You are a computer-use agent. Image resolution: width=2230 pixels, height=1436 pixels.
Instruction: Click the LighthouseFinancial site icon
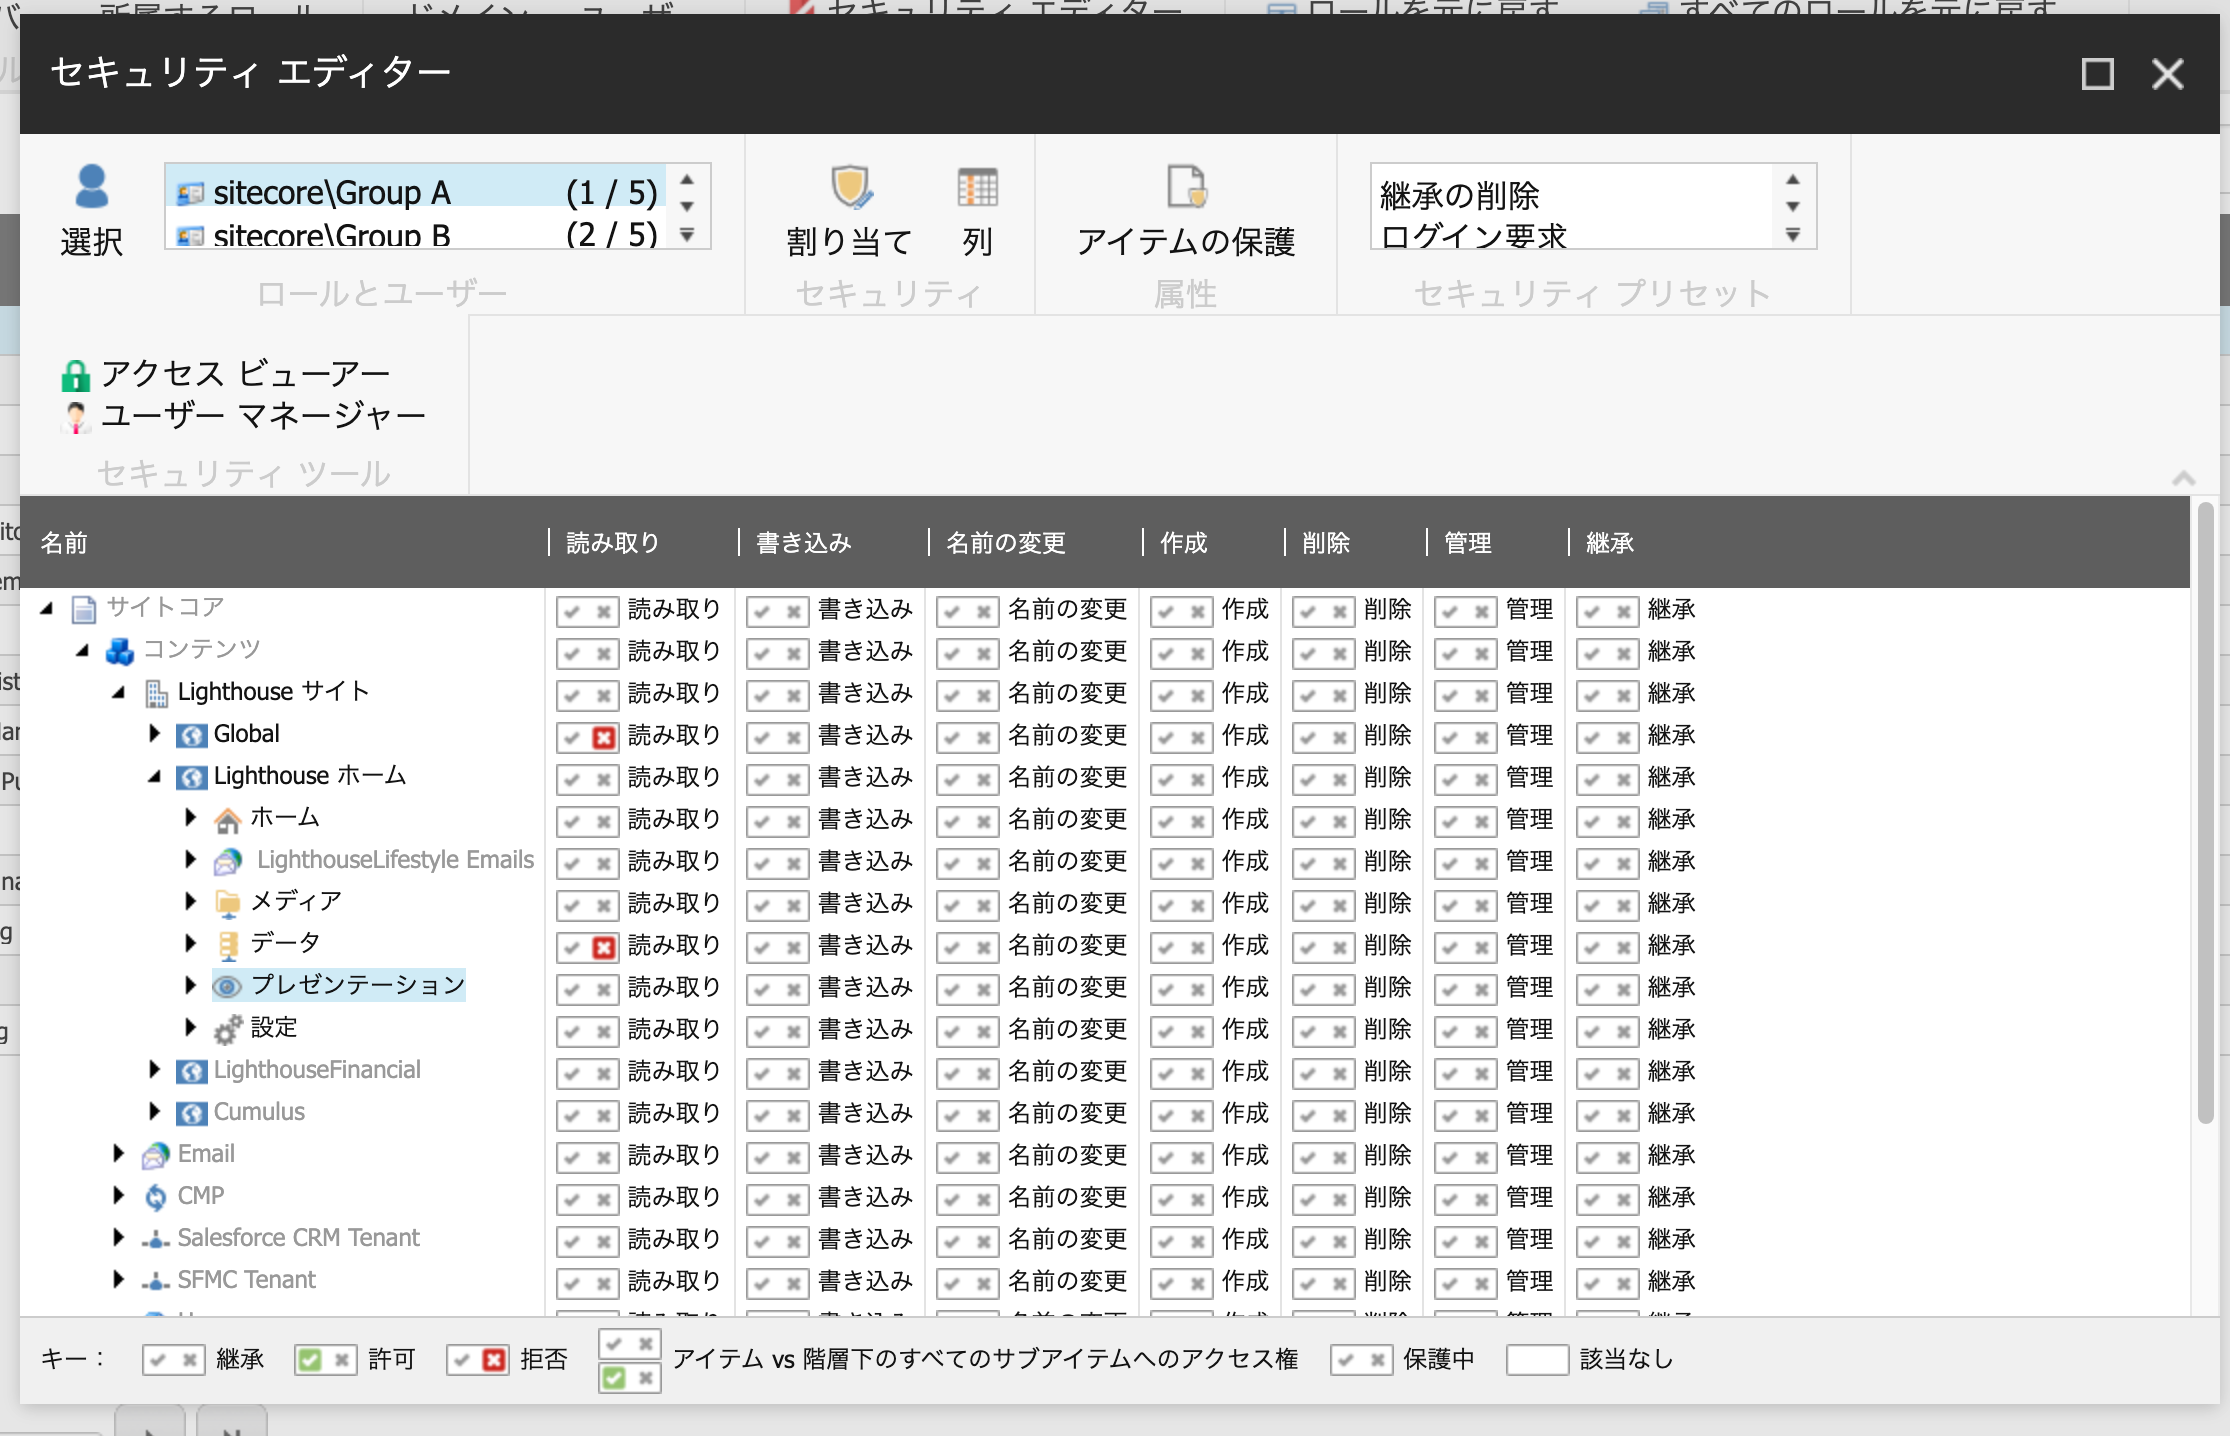[x=192, y=1071]
